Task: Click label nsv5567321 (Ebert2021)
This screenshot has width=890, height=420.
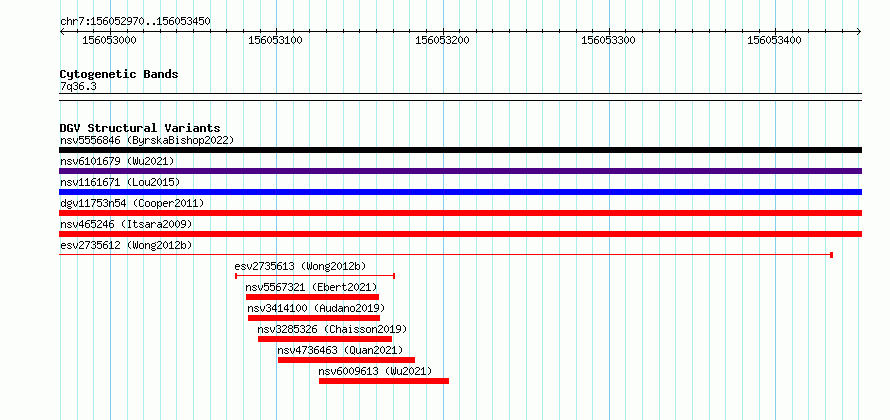Action: pos(309,287)
